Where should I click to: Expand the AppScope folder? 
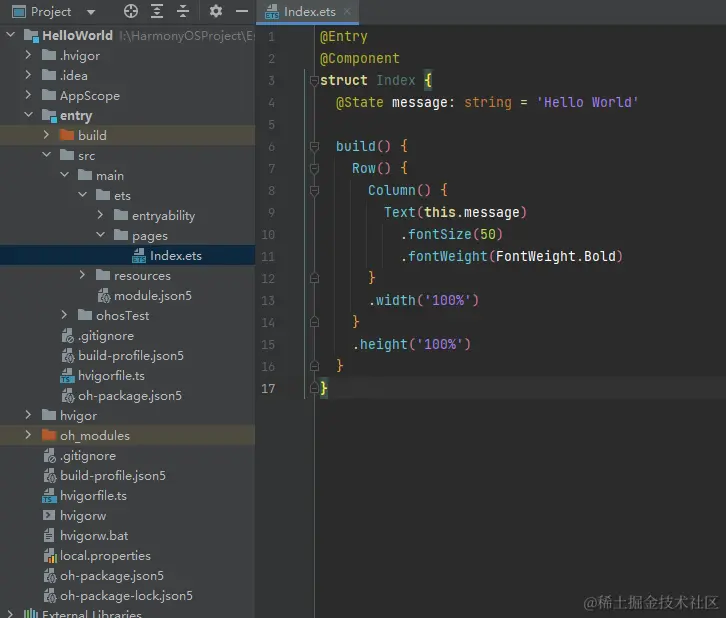tap(28, 95)
